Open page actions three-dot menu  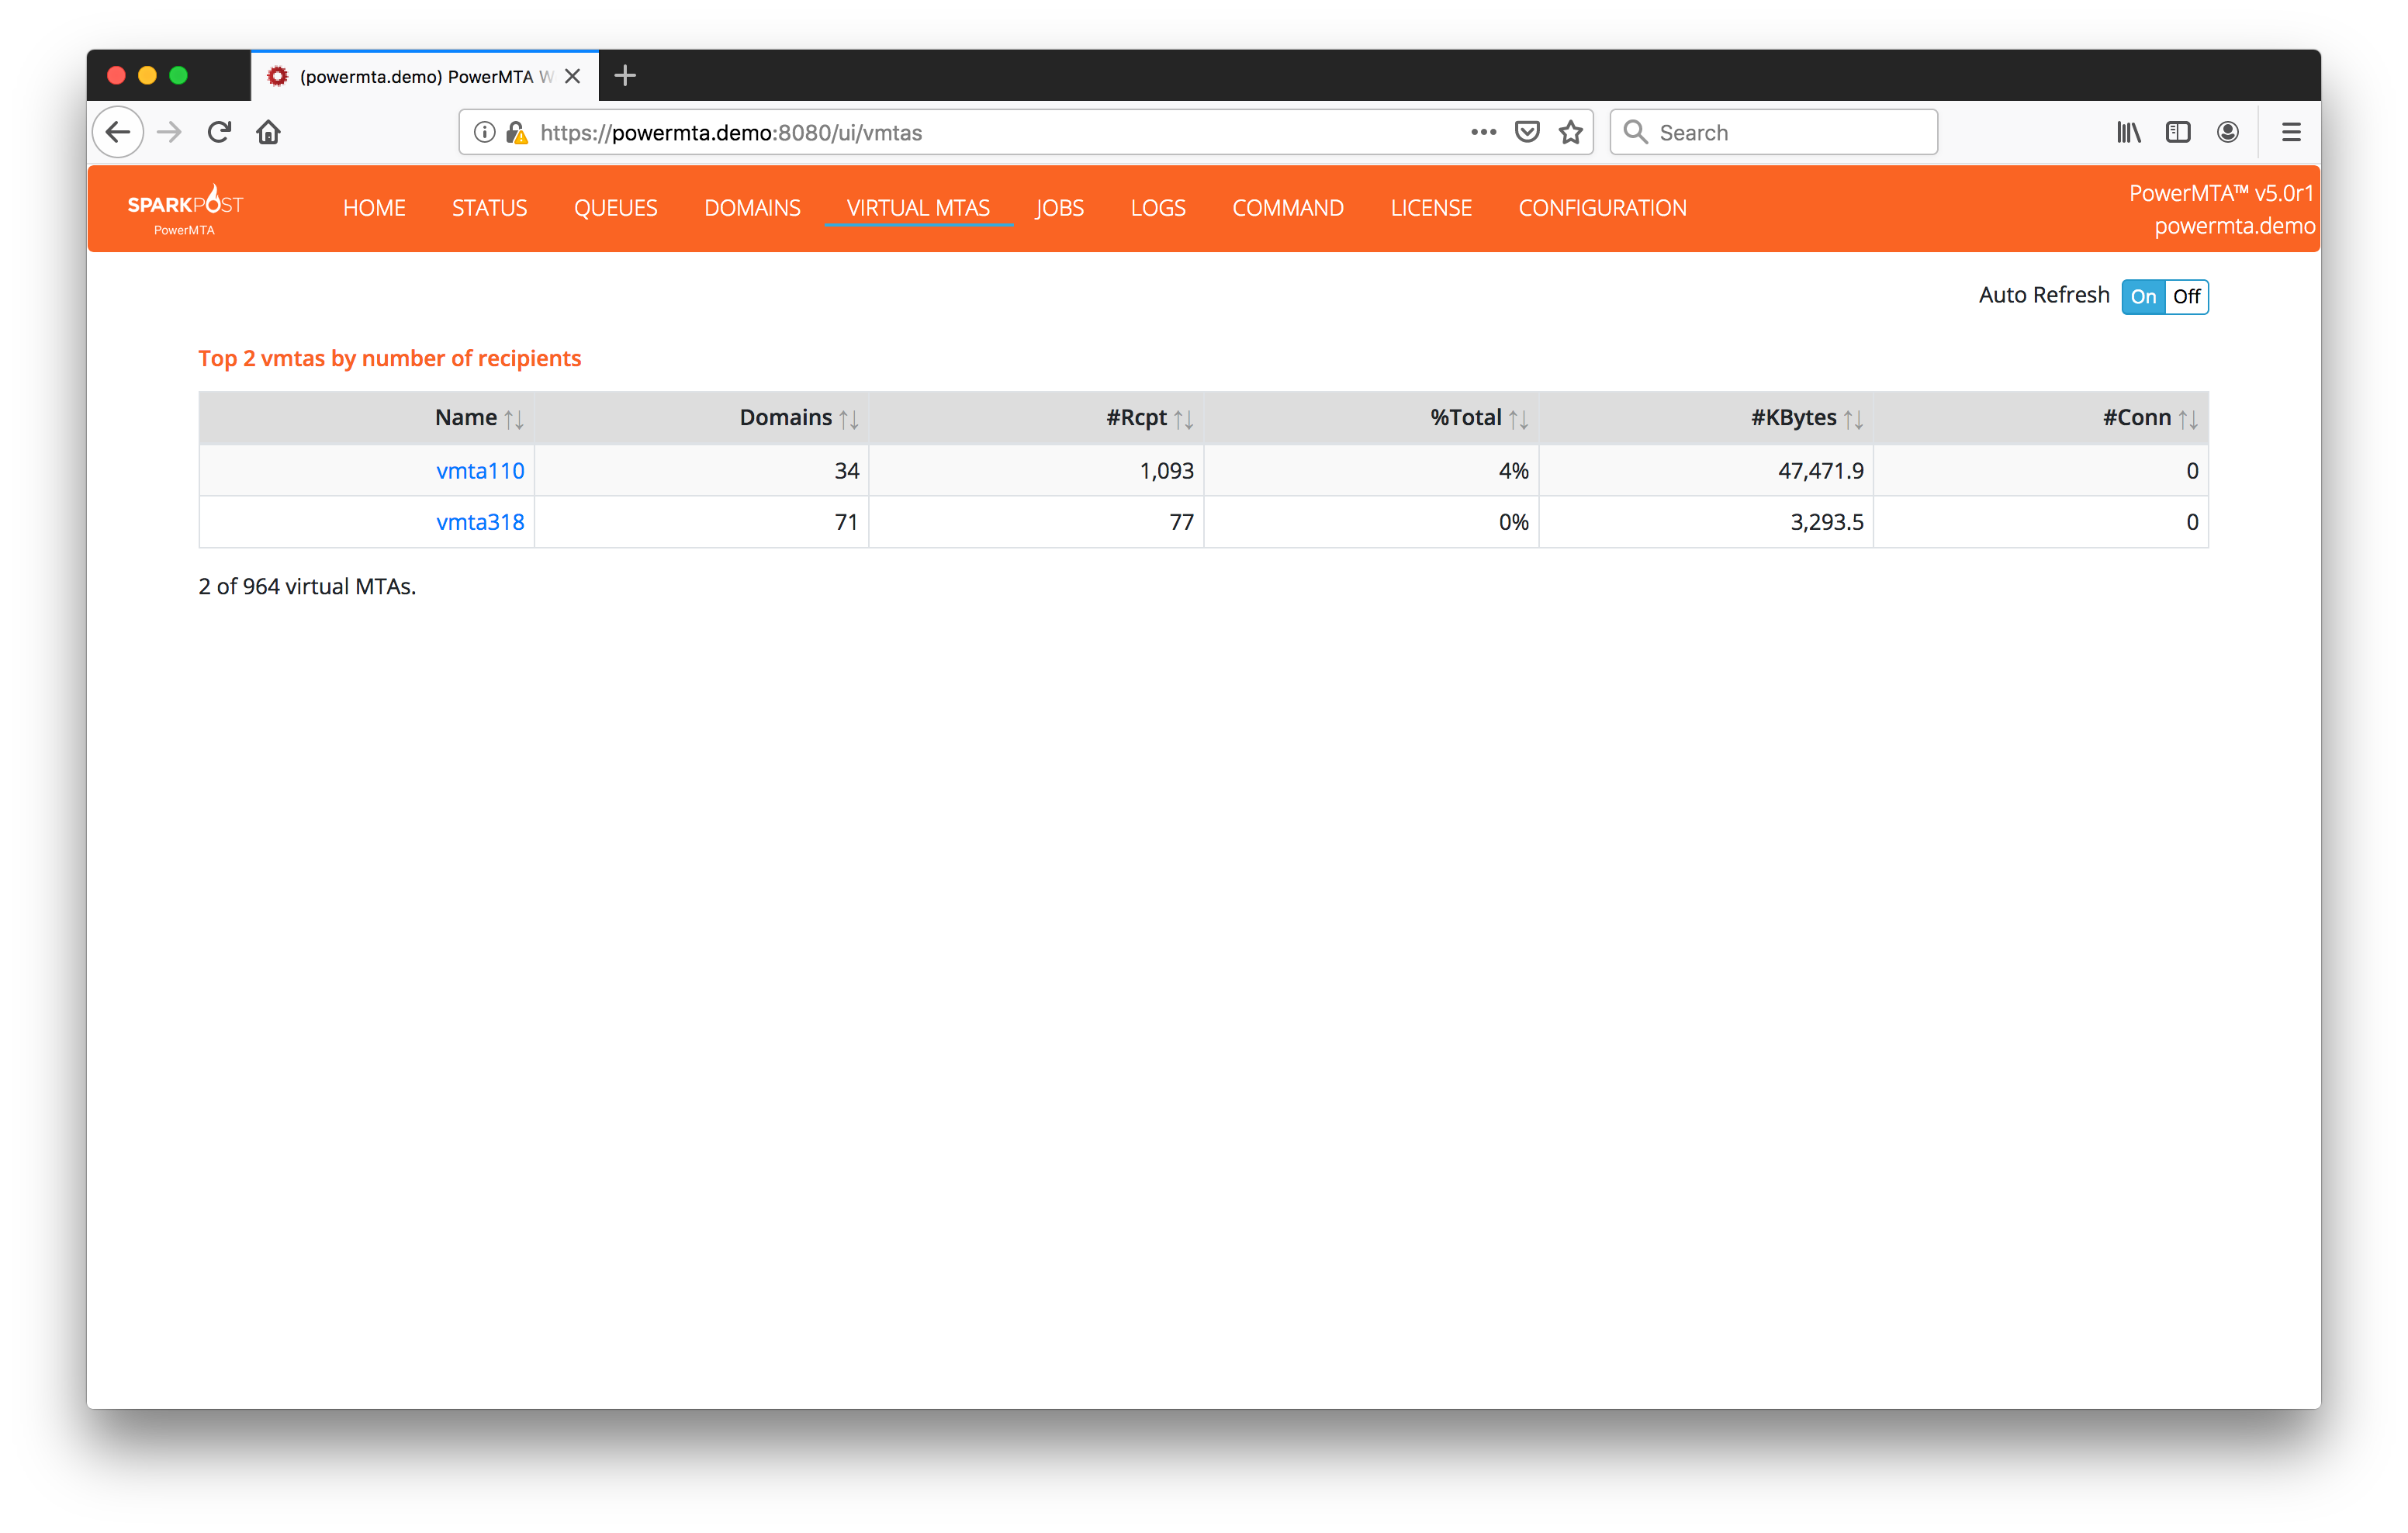pos(1483,132)
